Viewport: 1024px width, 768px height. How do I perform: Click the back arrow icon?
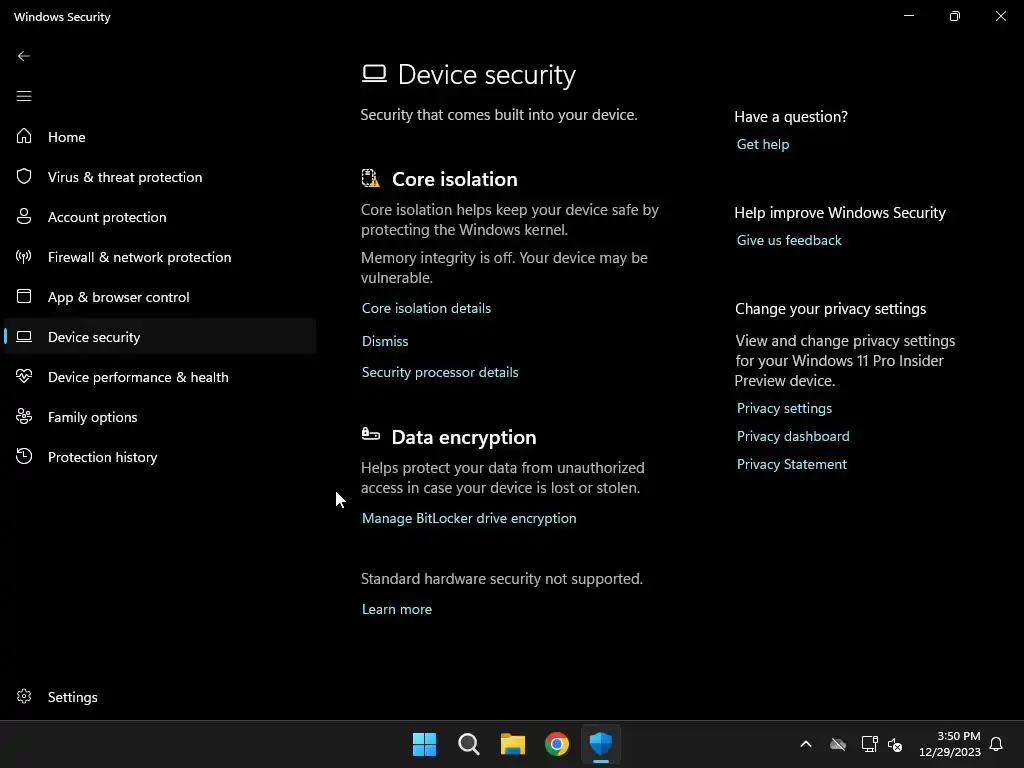(24, 56)
